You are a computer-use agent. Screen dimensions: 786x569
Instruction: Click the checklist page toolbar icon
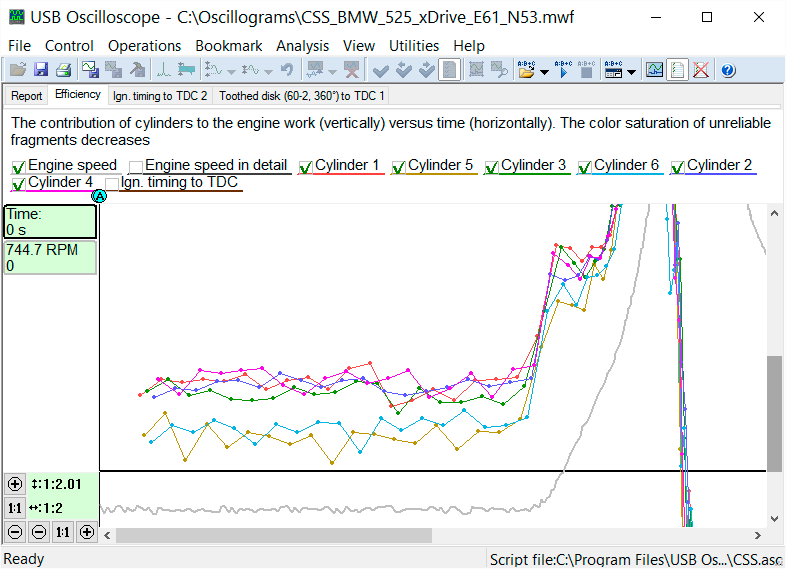[450, 70]
